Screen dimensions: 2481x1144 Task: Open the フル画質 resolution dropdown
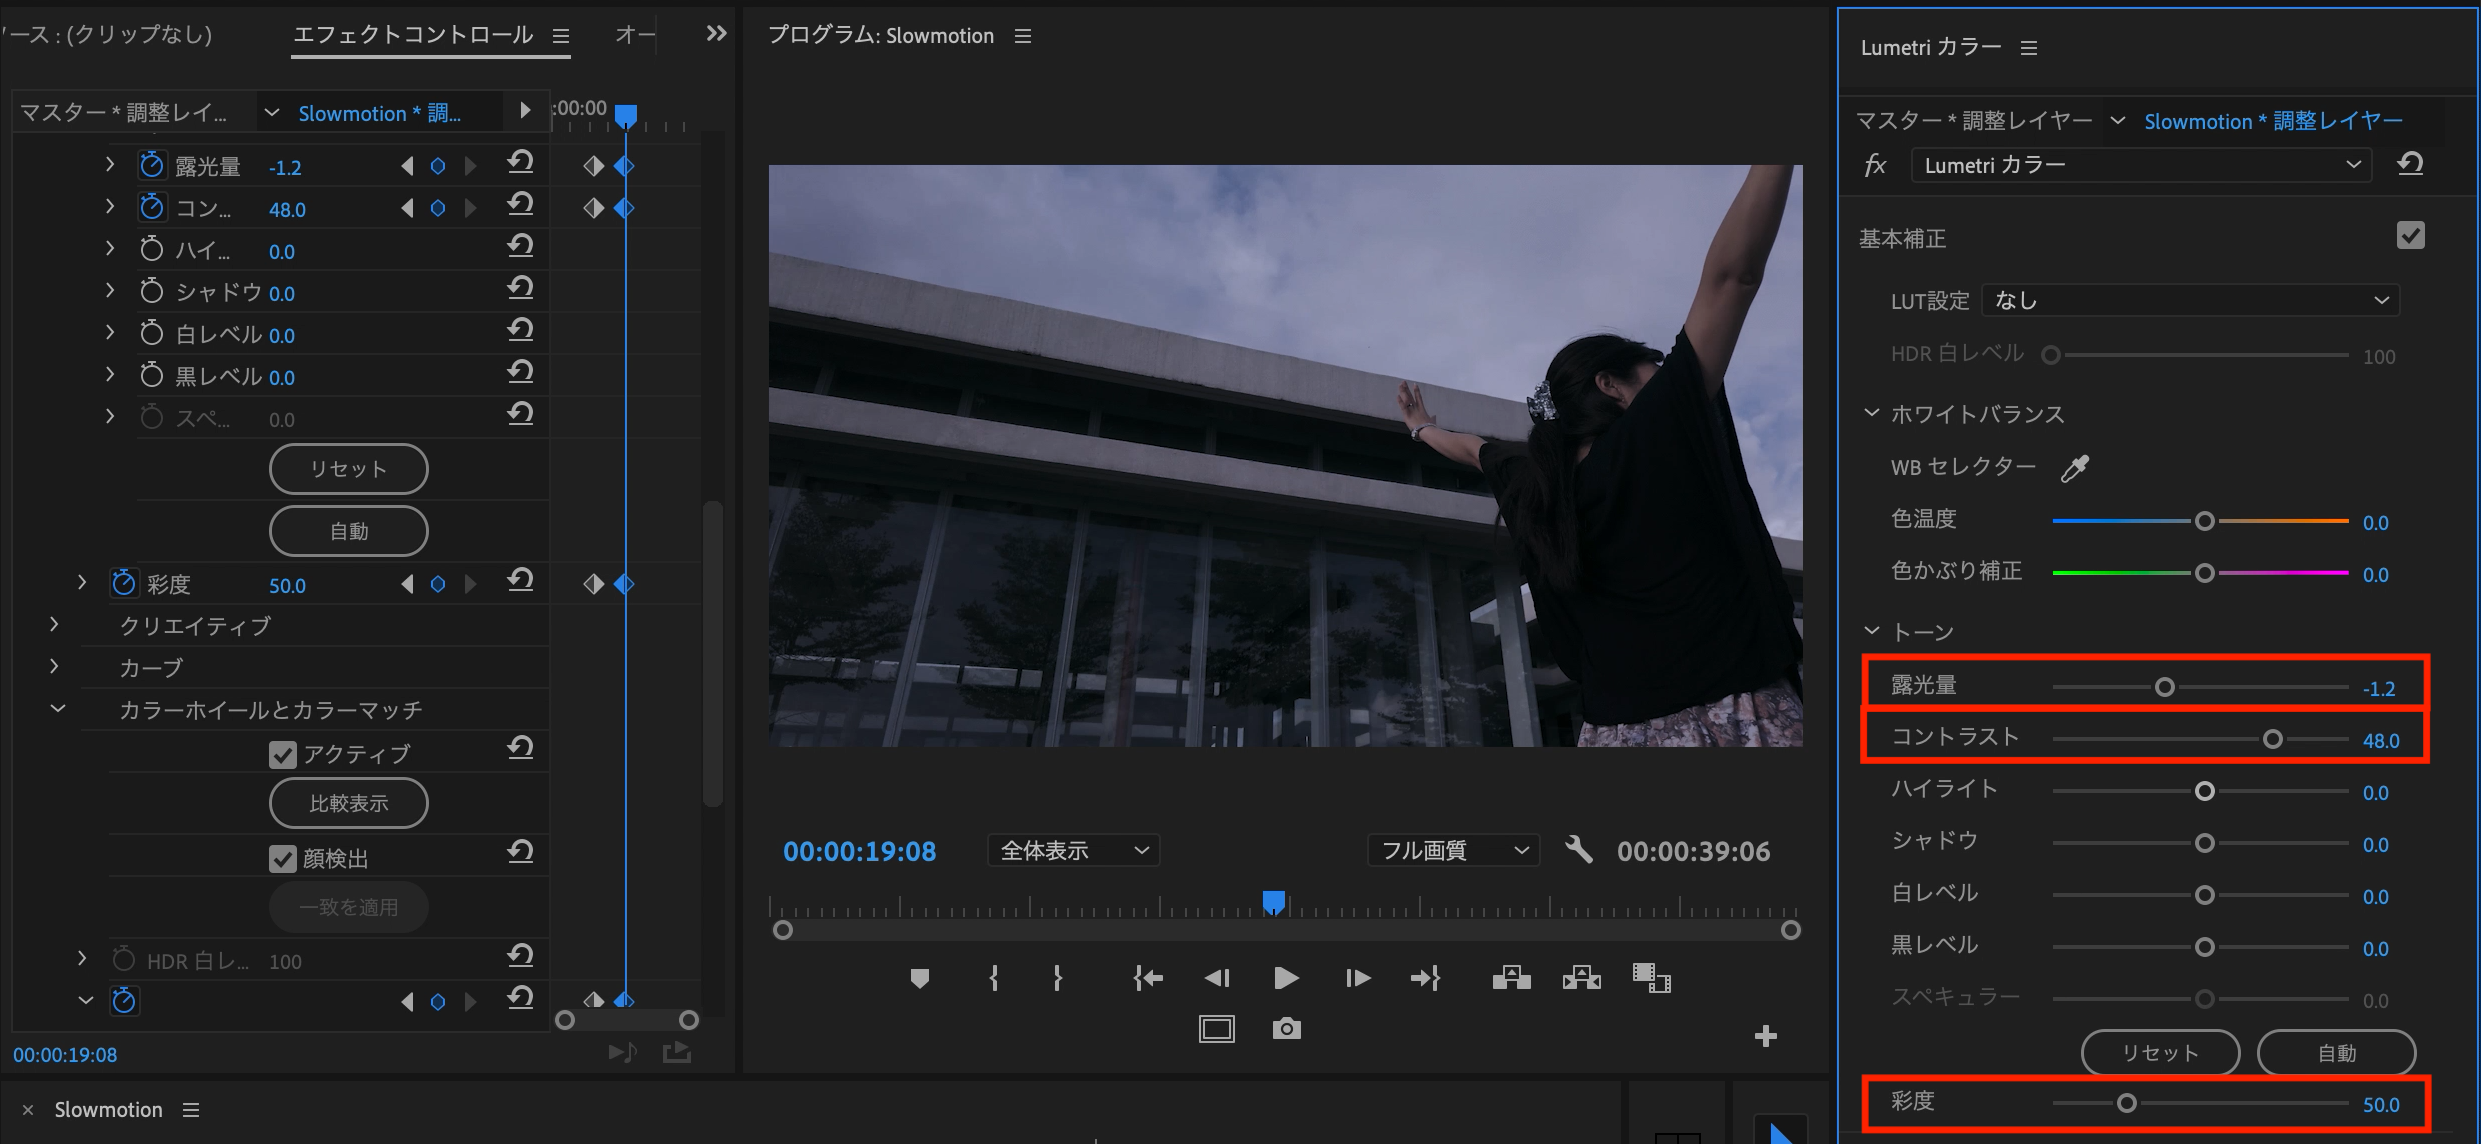(1453, 850)
